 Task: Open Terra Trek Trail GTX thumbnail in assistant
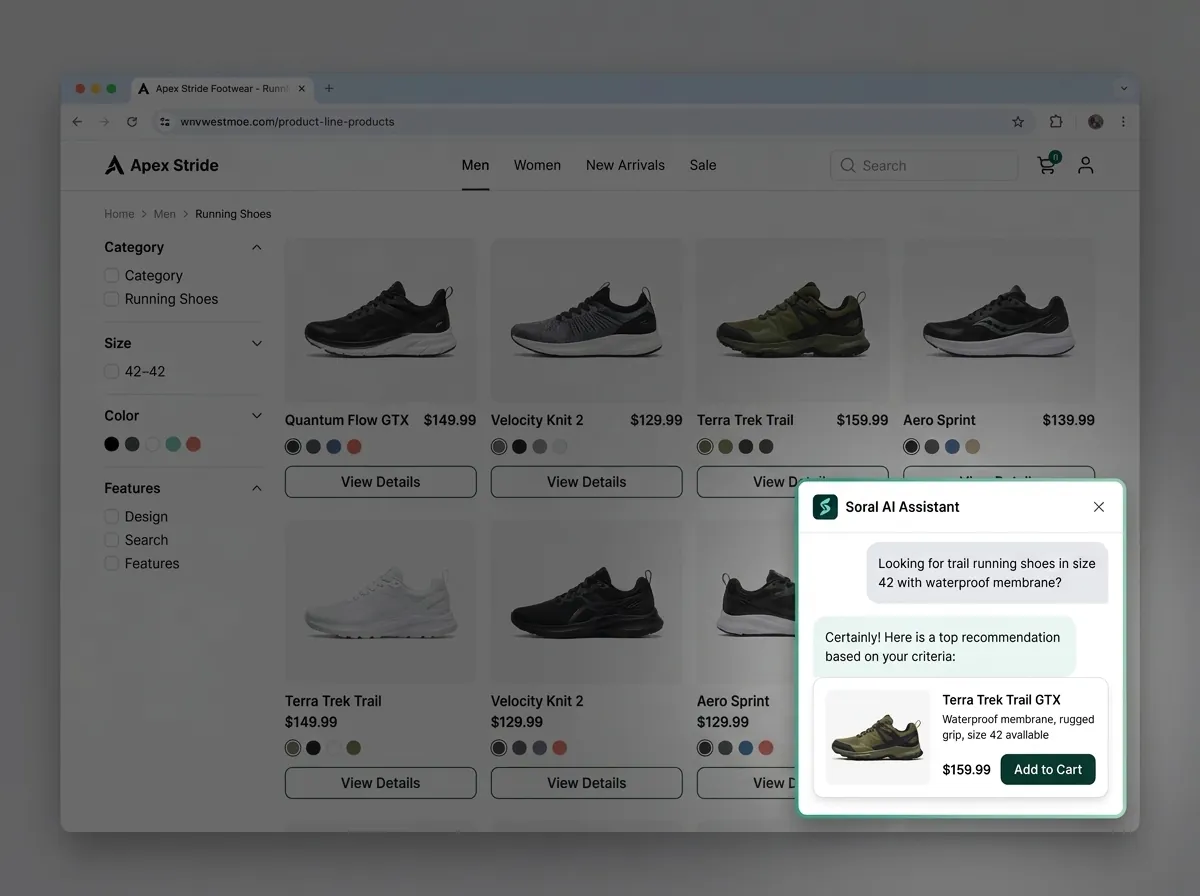[878, 737]
